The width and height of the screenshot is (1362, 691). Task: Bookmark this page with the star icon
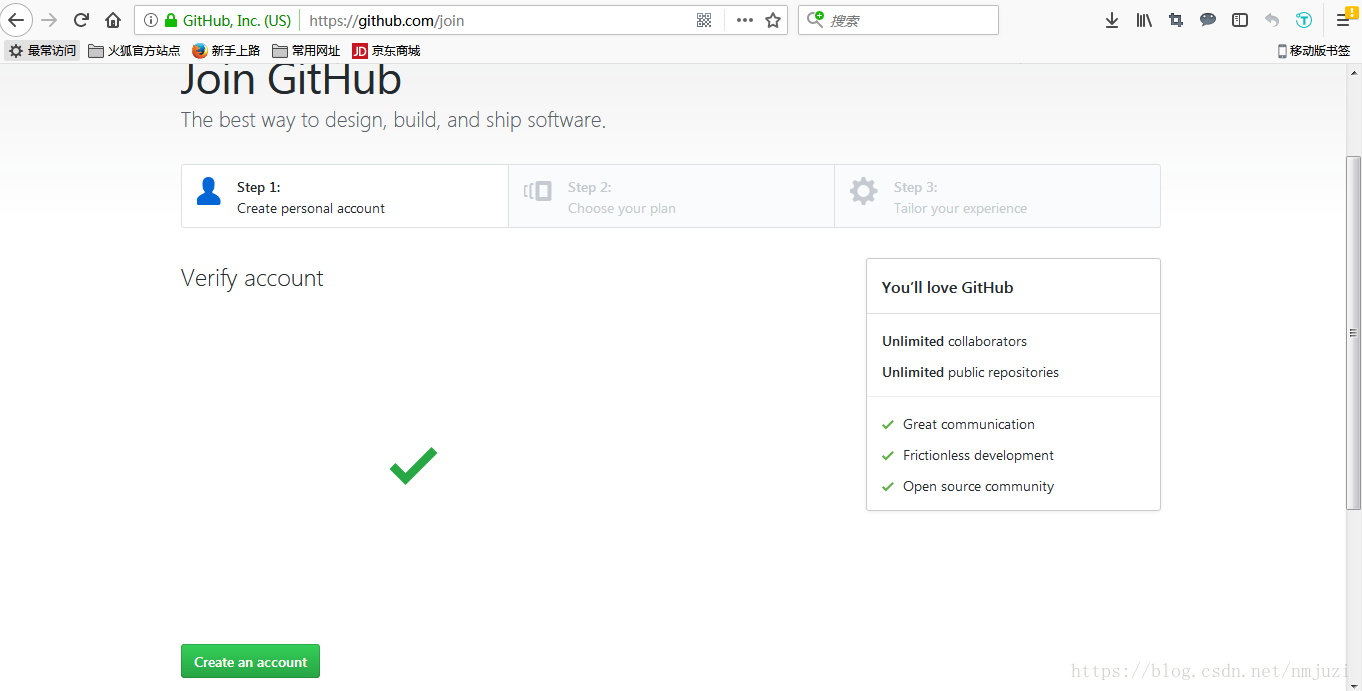pyautogui.click(x=773, y=20)
